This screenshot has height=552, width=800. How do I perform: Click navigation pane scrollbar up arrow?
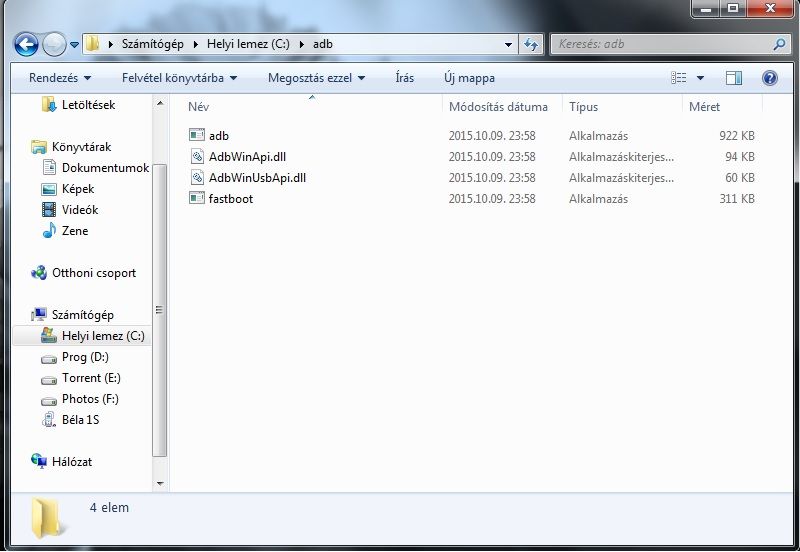(x=160, y=104)
